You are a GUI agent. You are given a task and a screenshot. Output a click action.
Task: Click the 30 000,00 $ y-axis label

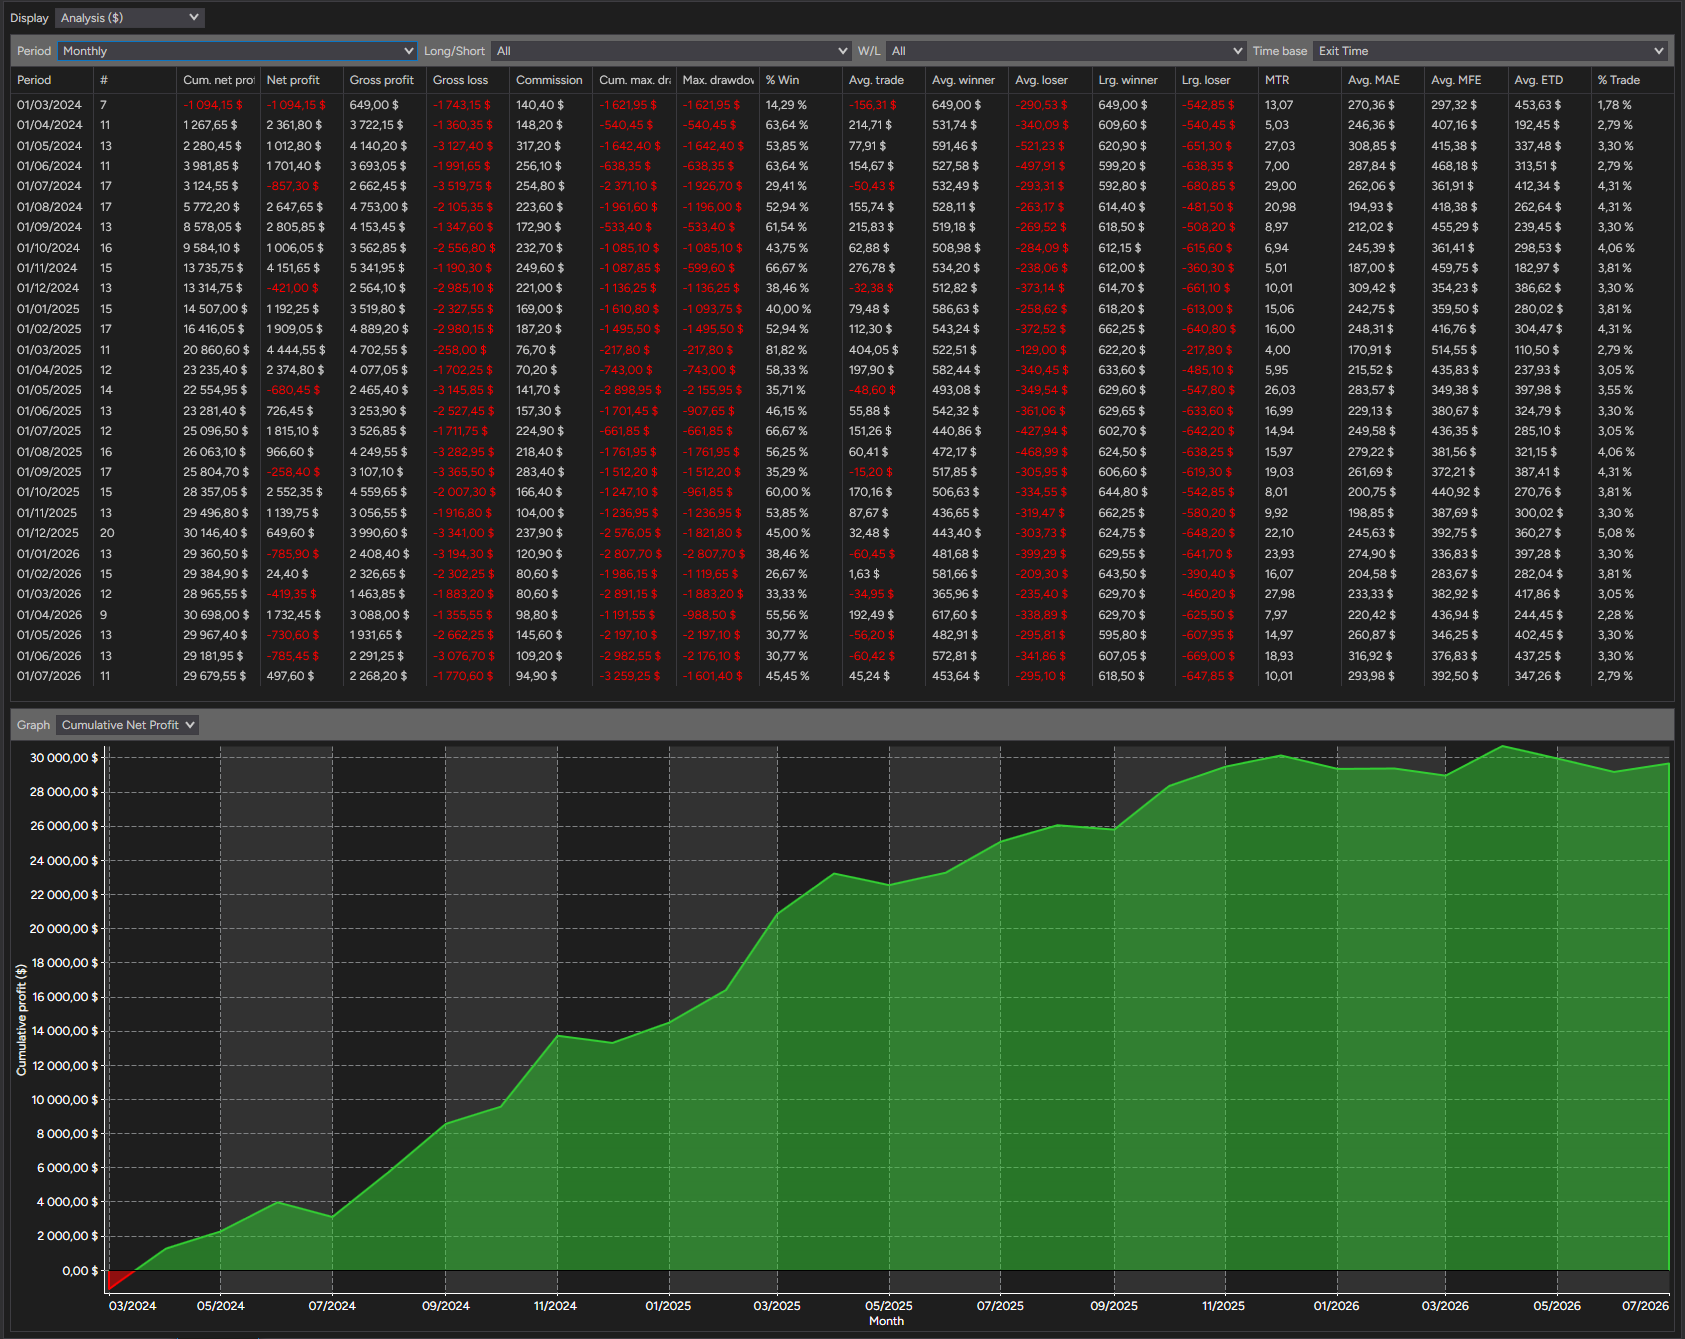[x=64, y=758]
